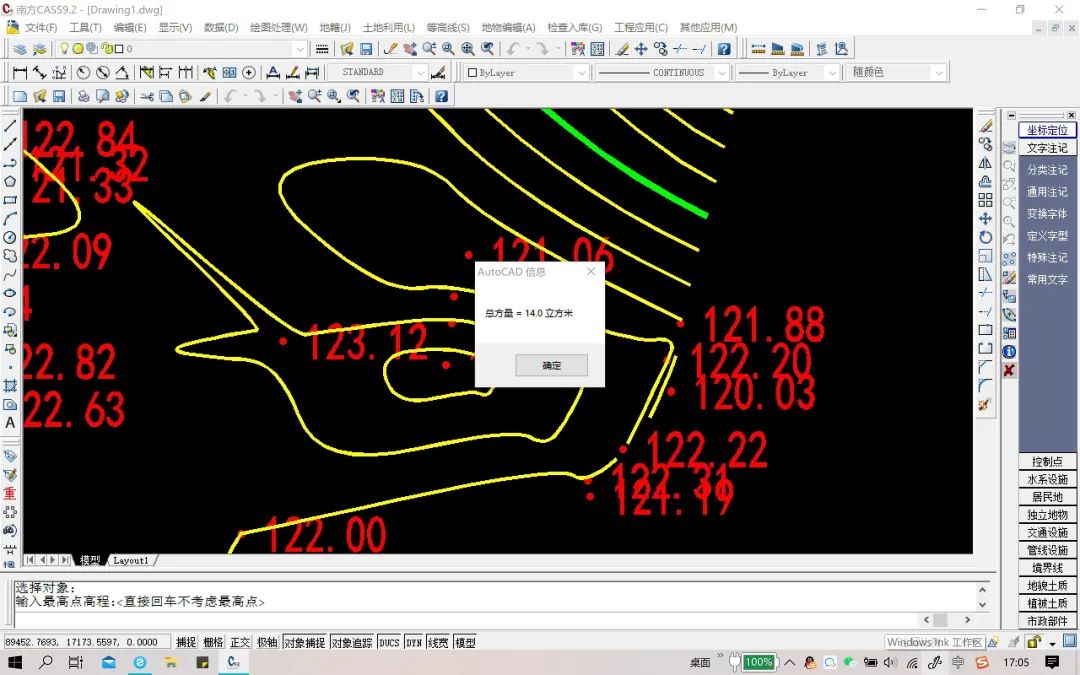Open 居民地 category in right panel
The width and height of the screenshot is (1080, 675).
[1047, 497]
